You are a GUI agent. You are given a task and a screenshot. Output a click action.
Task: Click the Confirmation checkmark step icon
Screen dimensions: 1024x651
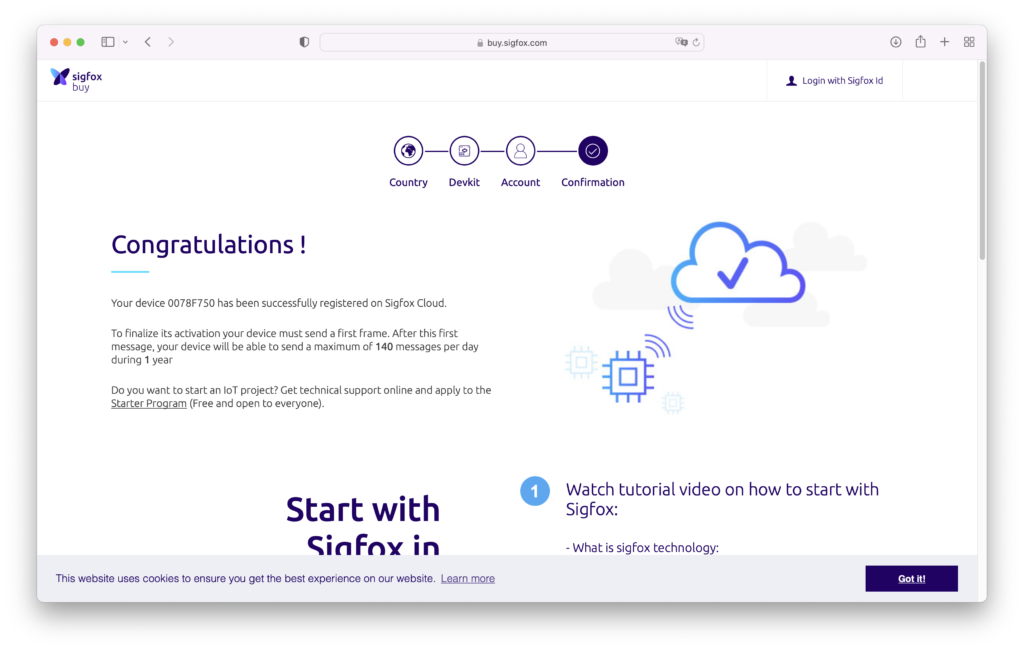coord(593,151)
